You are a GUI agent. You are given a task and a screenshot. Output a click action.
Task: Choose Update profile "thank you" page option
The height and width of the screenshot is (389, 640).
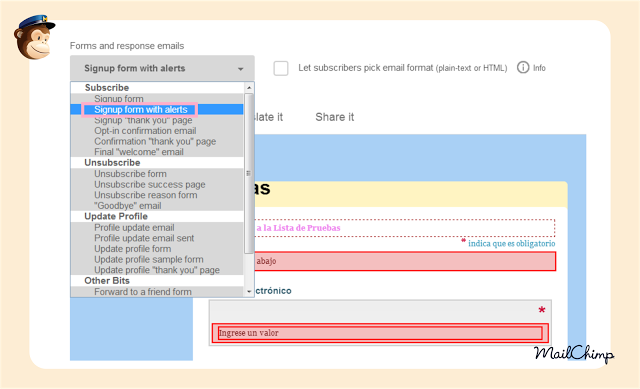tap(157, 270)
